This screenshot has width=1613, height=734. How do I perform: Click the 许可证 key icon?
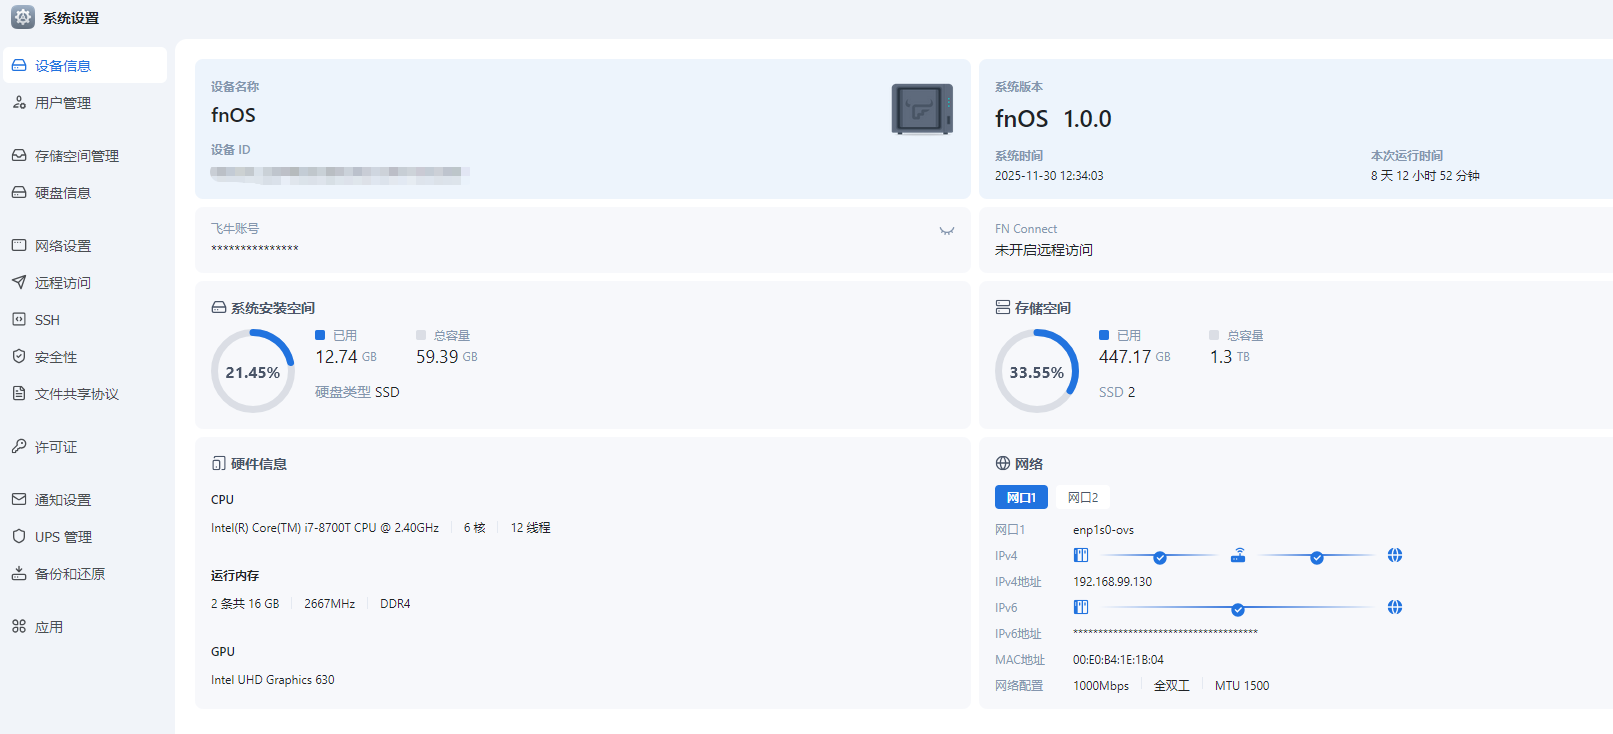coord(19,446)
